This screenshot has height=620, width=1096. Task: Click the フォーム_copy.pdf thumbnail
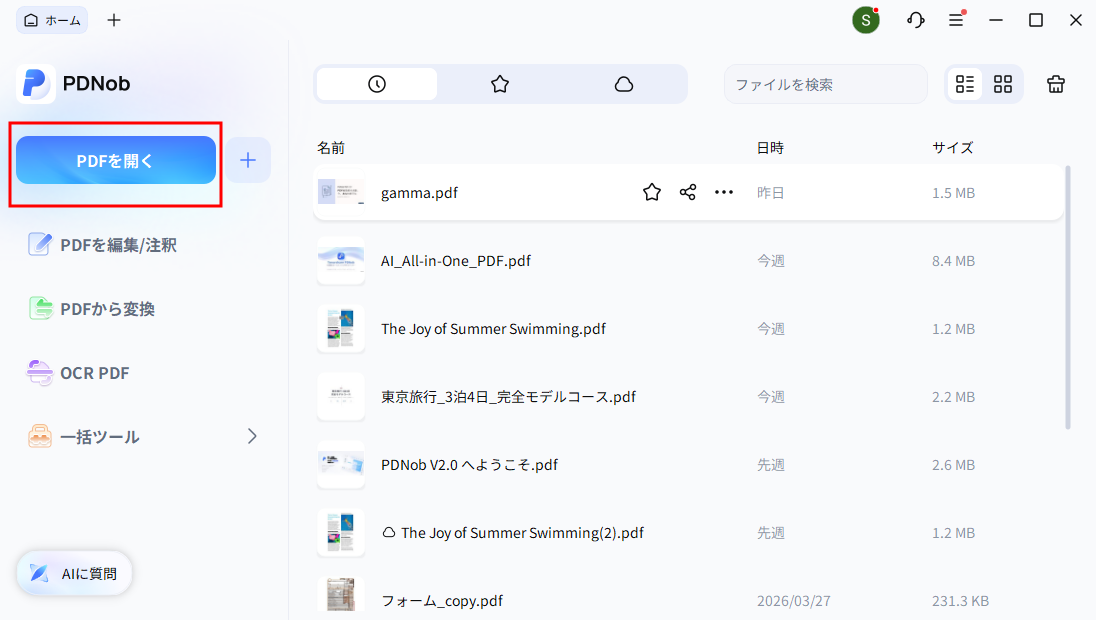(341, 596)
